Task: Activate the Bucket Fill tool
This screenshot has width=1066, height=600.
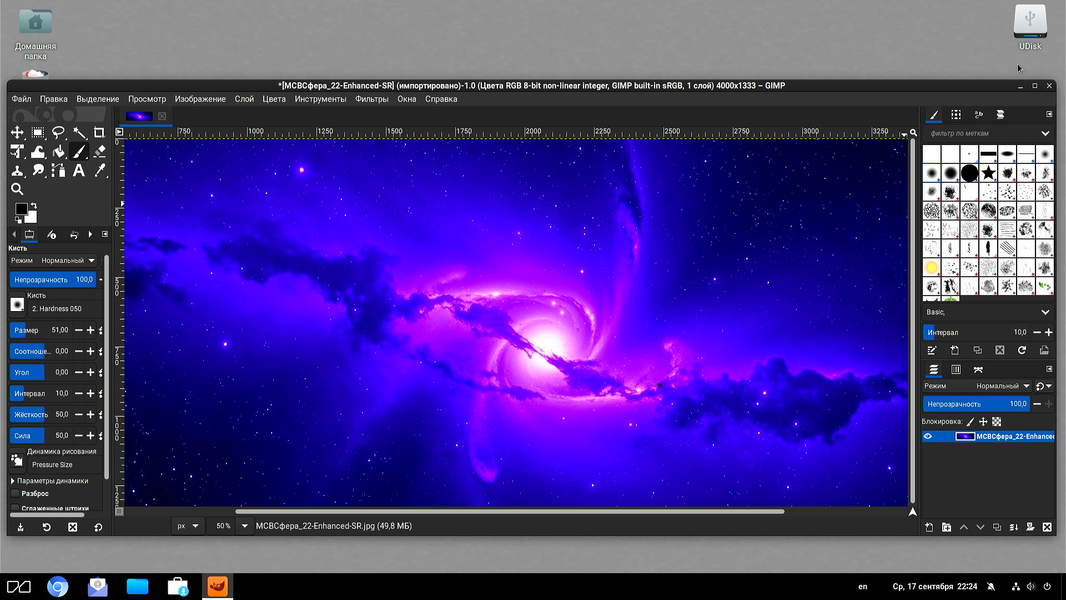Action: tap(58, 152)
